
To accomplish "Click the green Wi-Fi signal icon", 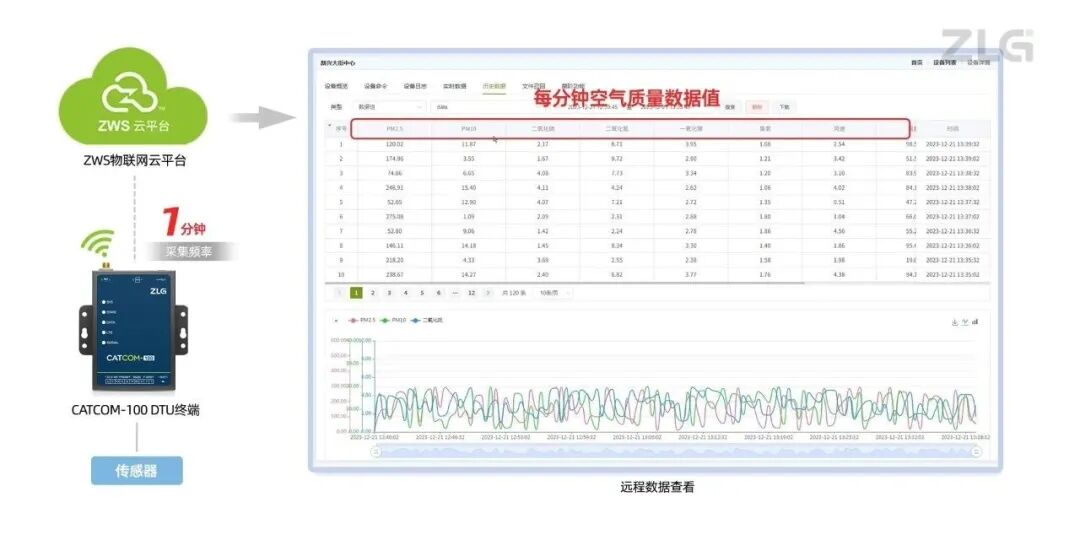I will coord(98,245).
